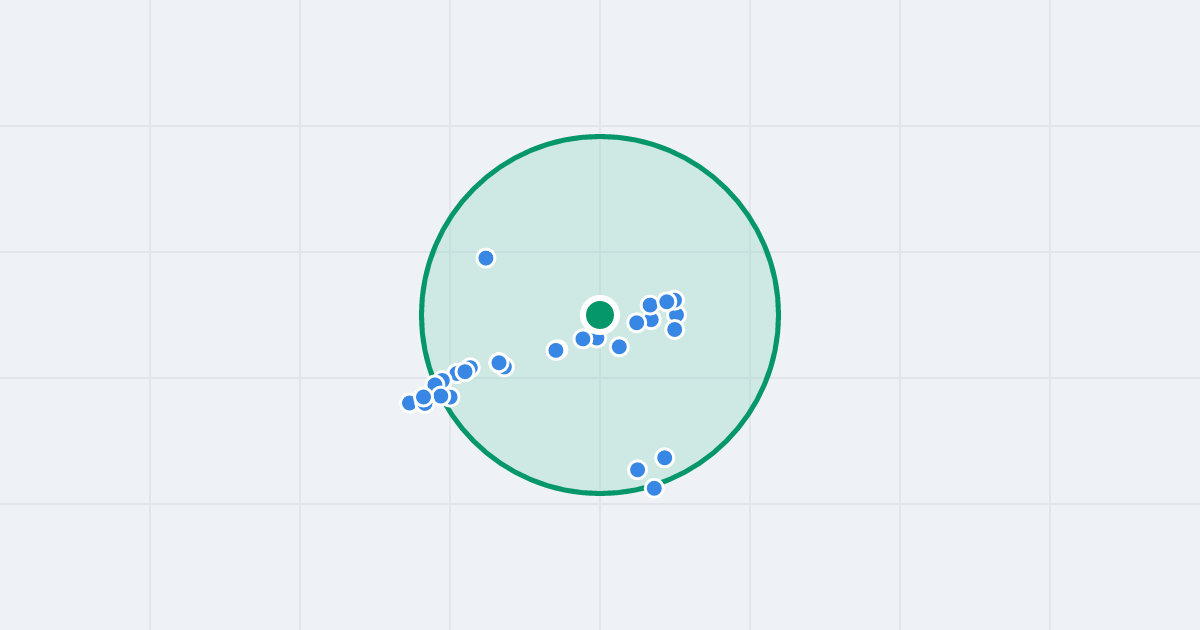Click the topmost front blue marker in the right cluster
This screenshot has height=630, width=1200.
667,301
